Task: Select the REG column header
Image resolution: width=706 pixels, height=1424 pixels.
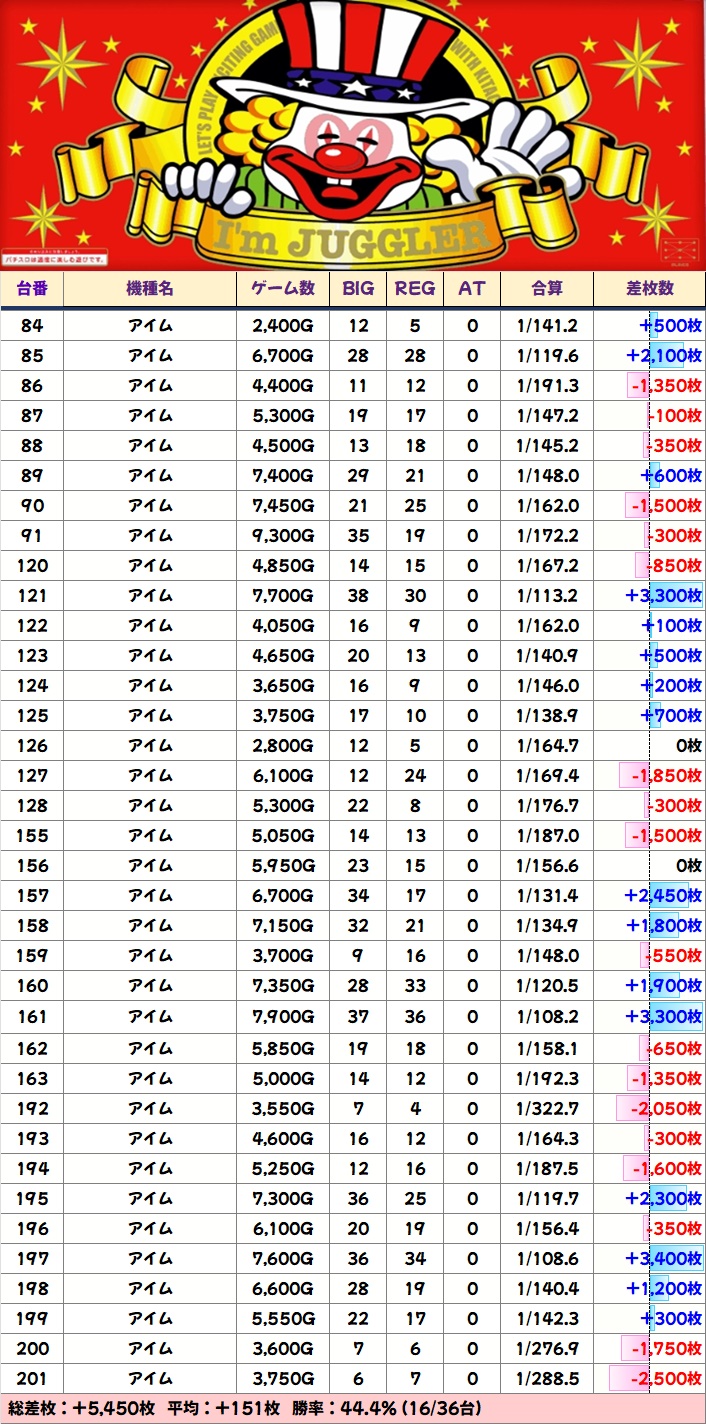Action: coord(415,289)
